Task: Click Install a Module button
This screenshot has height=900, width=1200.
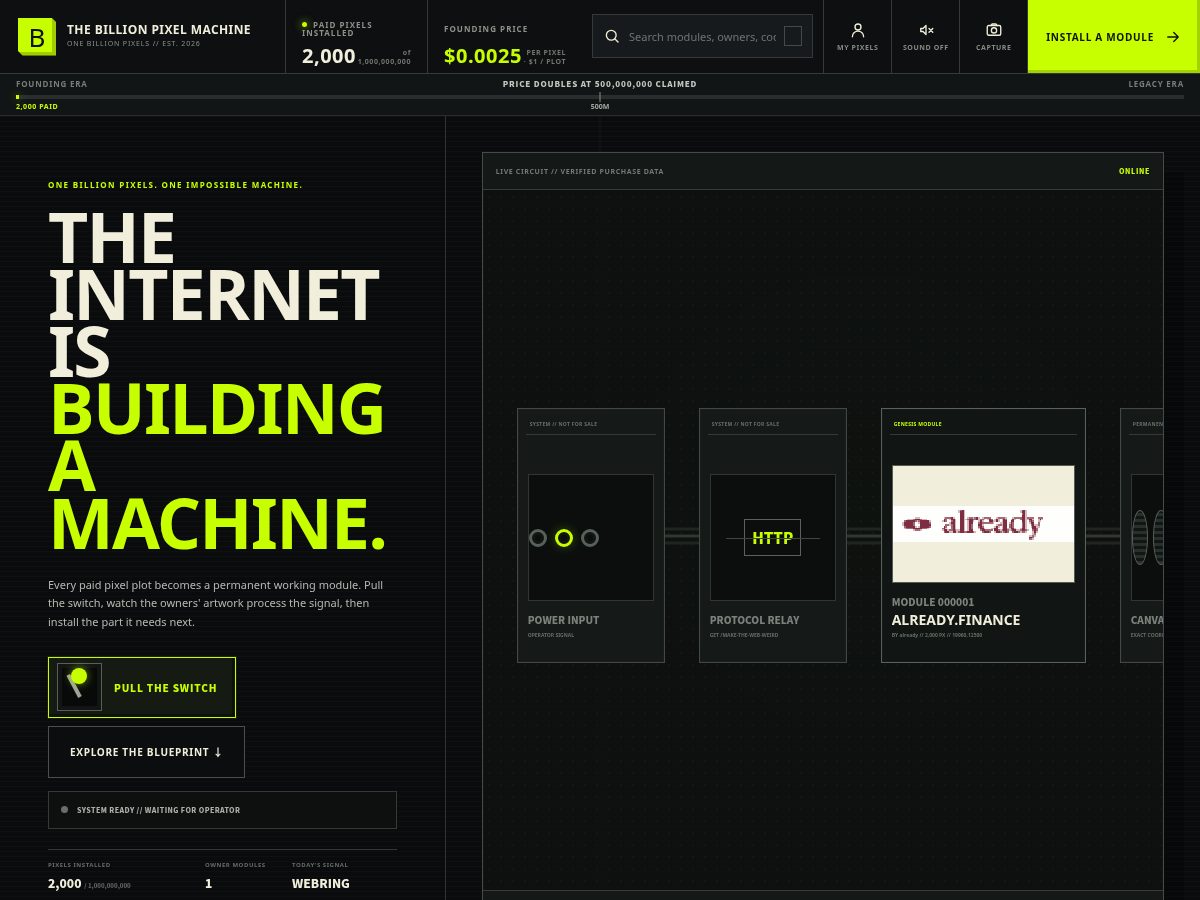Action: click(1113, 37)
